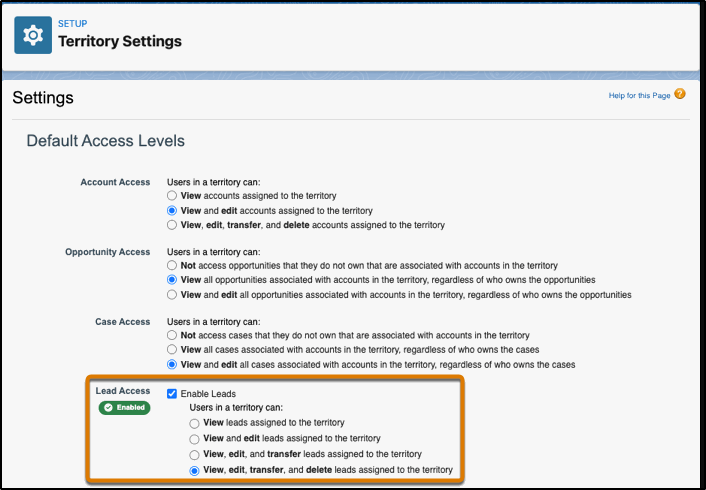This screenshot has width=706, height=490.
Task: Choose View, edit, transfer, and delete leads
Action: point(194,471)
